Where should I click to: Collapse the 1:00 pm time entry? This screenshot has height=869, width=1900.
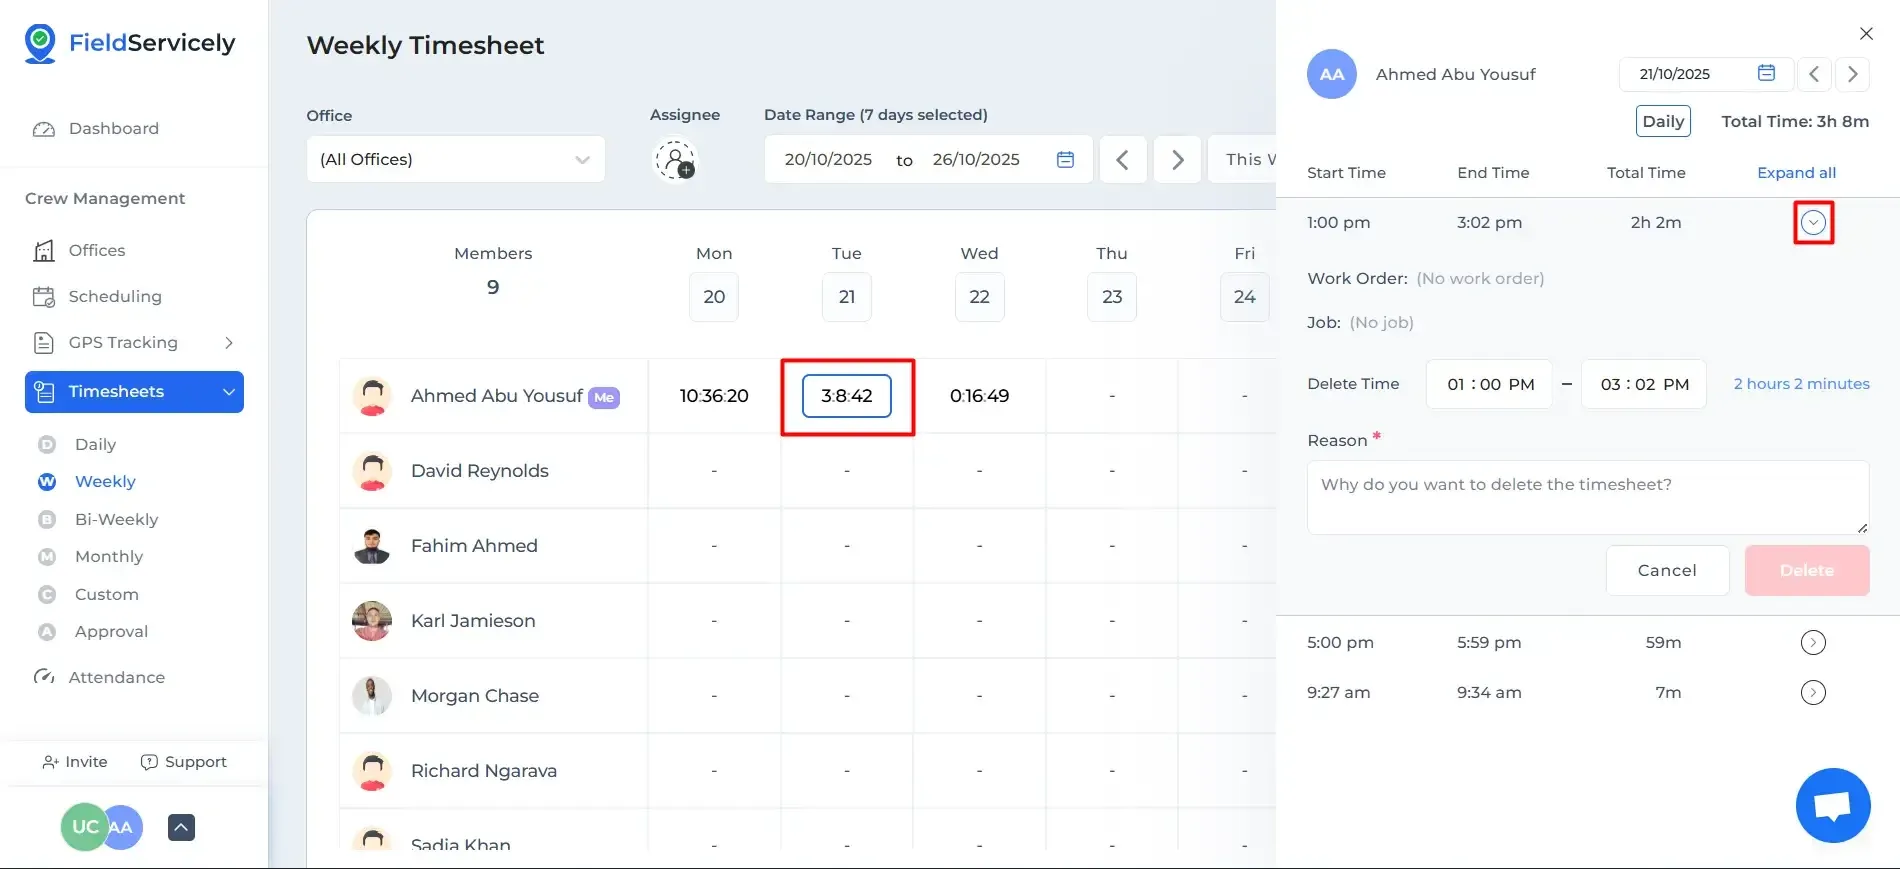1812,223
